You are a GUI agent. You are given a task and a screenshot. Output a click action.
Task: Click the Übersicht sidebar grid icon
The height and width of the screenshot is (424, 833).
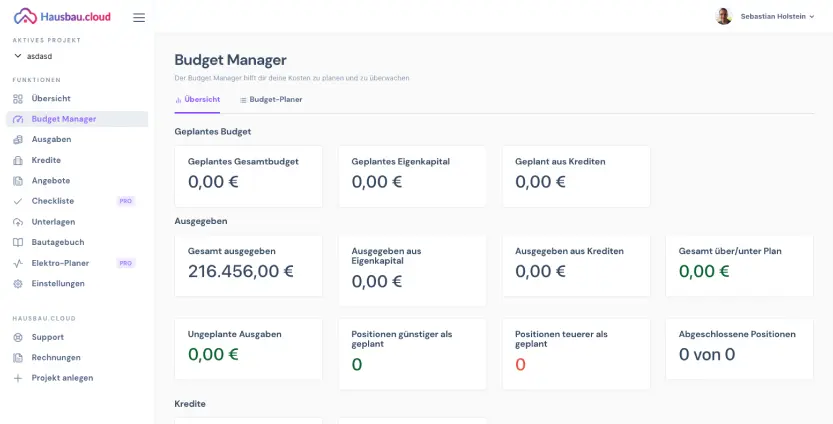tap(18, 99)
